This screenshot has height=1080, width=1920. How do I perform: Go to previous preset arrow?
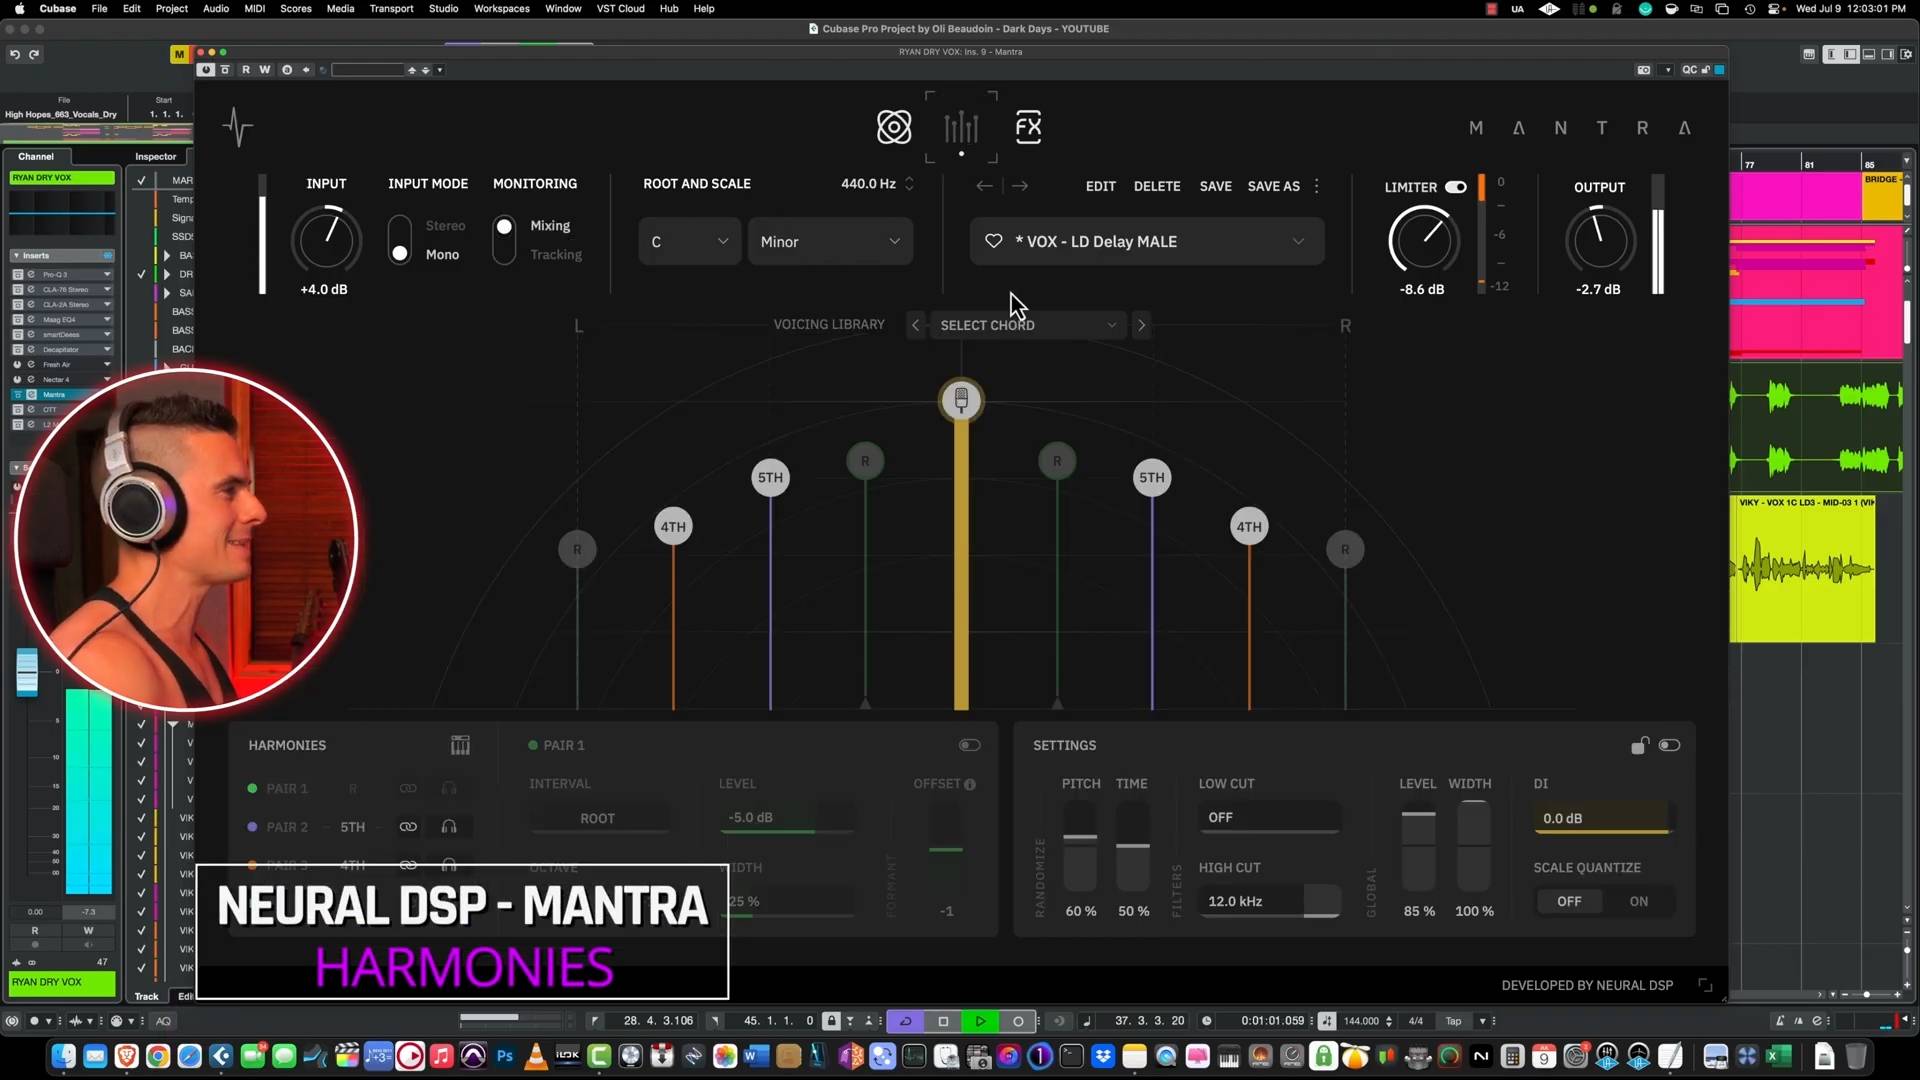tap(984, 186)
